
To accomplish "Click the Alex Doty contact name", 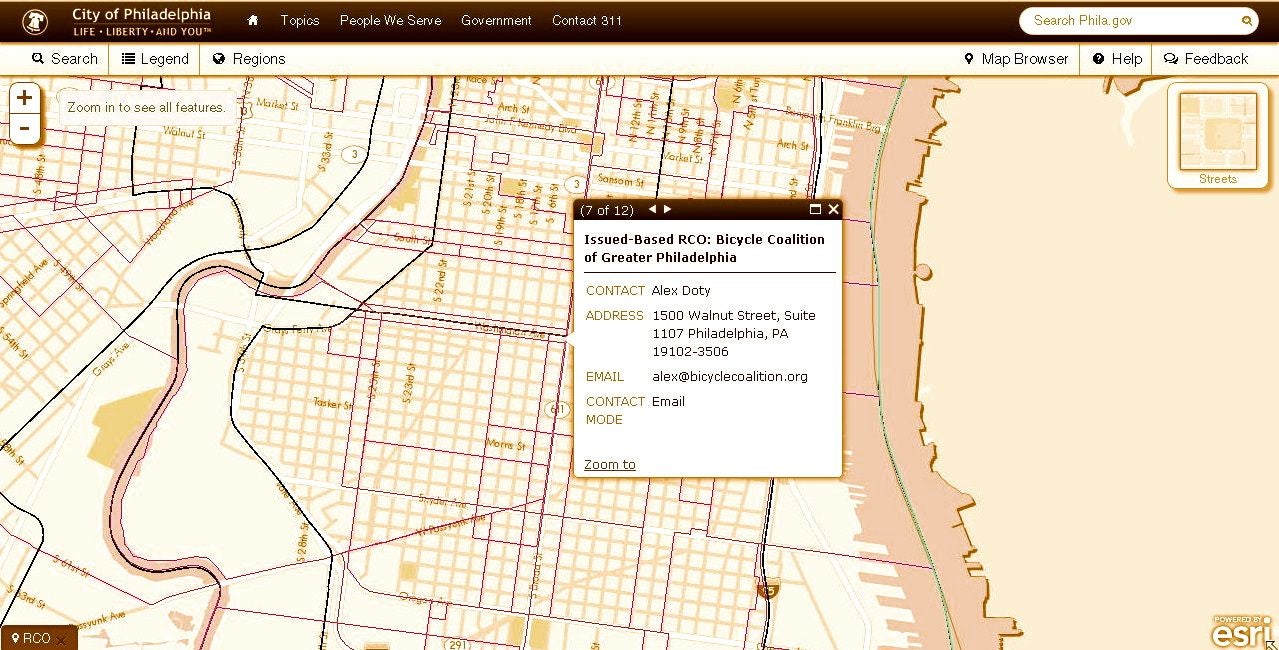I will [x=681, y=291].
